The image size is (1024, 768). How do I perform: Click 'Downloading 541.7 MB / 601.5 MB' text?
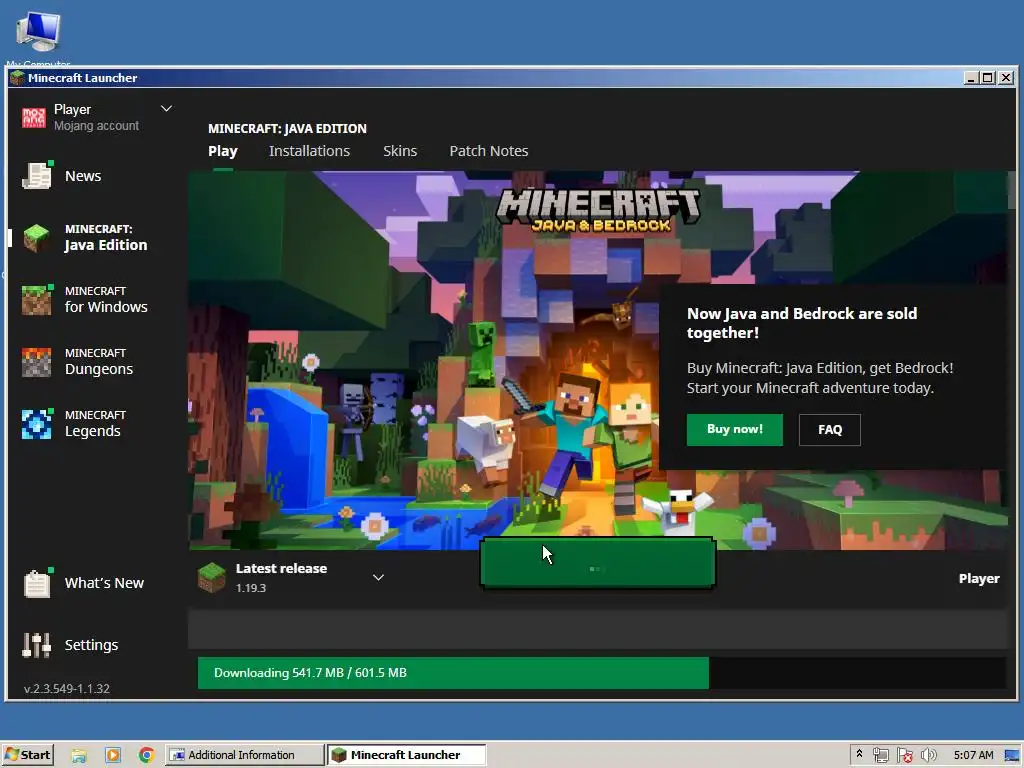pos(310,673)
